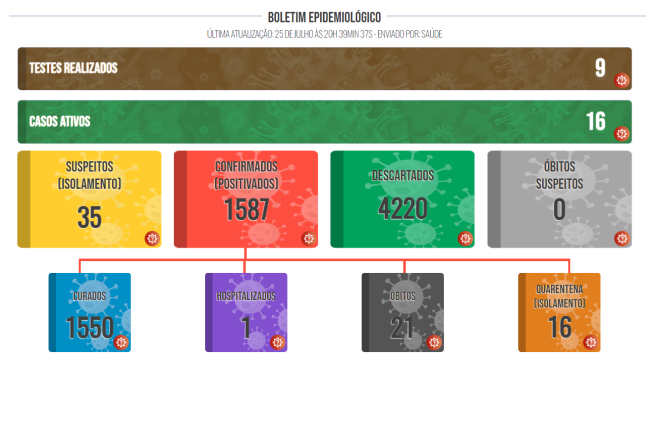Click the red icon in Testes Realizados bar
Viewport: 651px width, 447px height.
[621, 80]
